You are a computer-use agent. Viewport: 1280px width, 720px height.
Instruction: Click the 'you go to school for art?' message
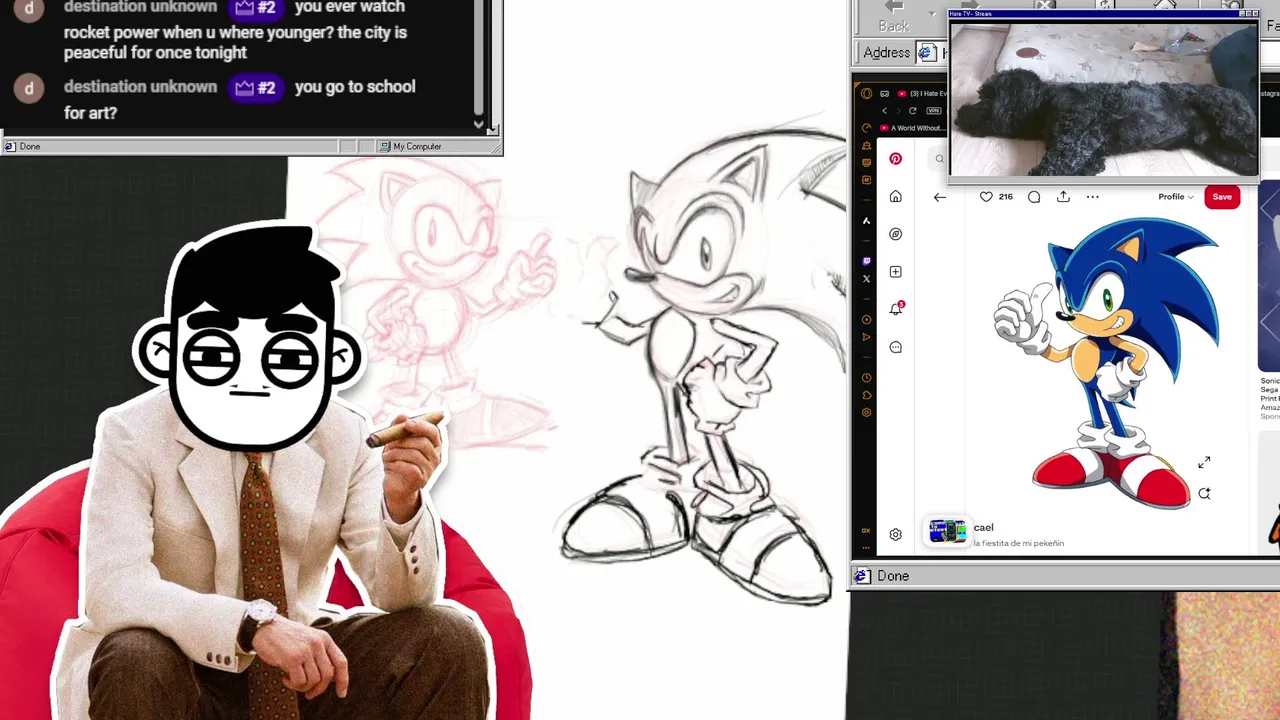pos(239,99)
